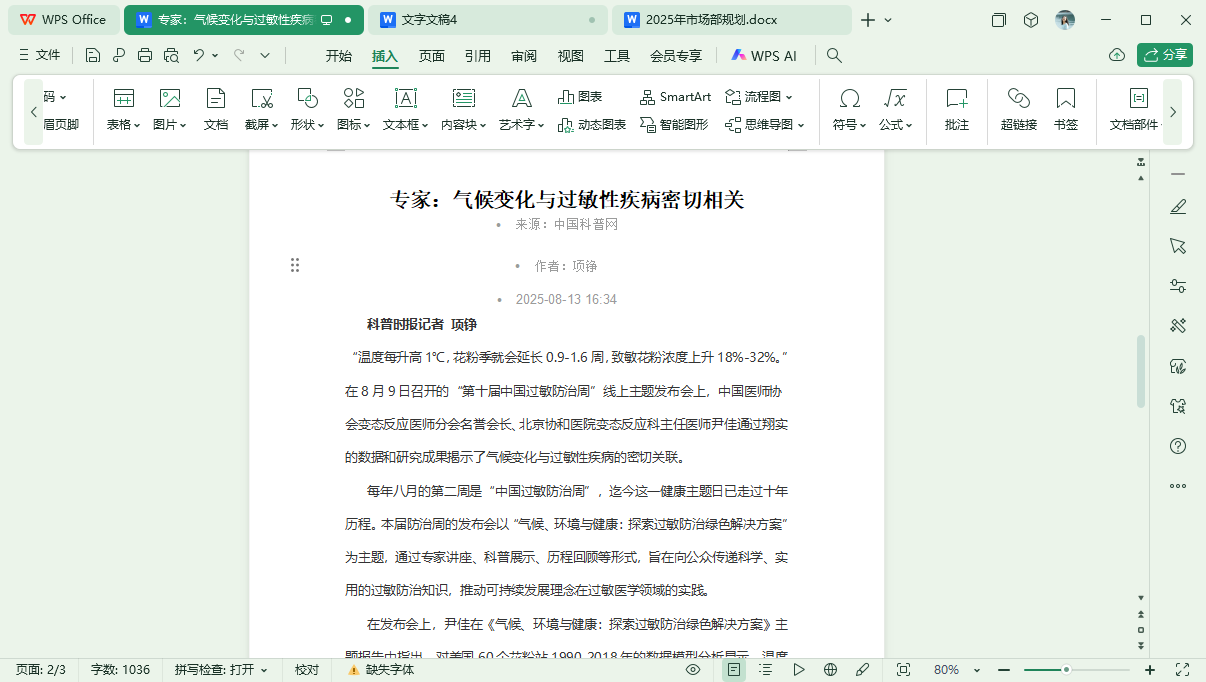The height and width of the screenshot is (682, 1206).
Task: Switch to the 审阅 ribbon tab
Action: (523, 56)
